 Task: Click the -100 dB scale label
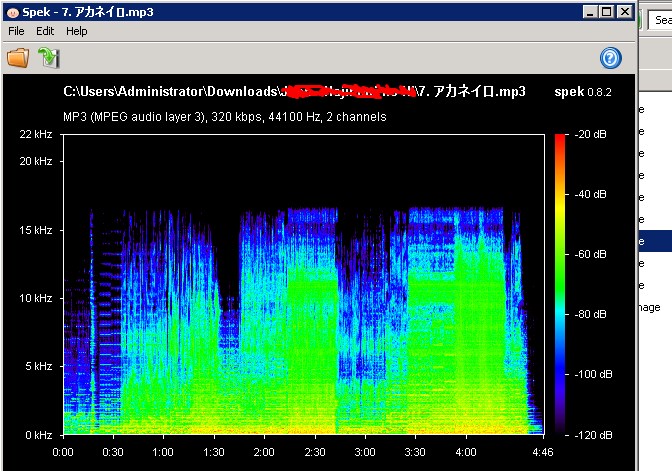[593, 374]
